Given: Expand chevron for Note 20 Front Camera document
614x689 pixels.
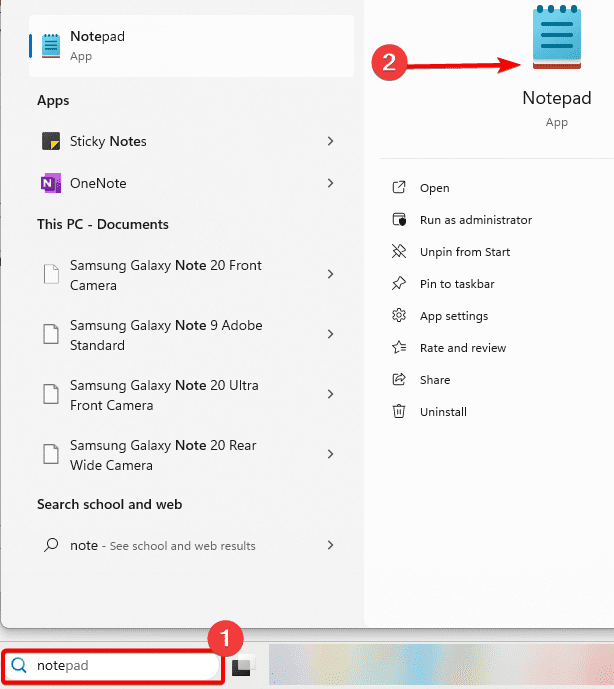Looking at the screenshot, I should 331,274.
